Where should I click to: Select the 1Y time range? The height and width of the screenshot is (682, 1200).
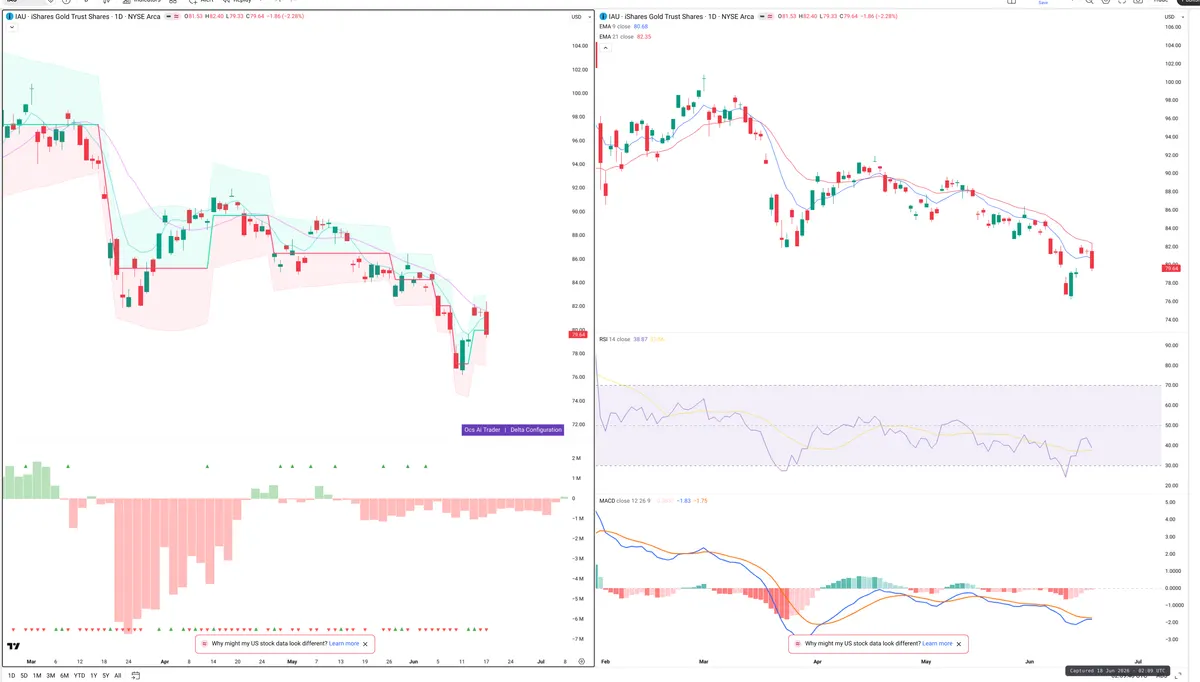click(93, 675)
